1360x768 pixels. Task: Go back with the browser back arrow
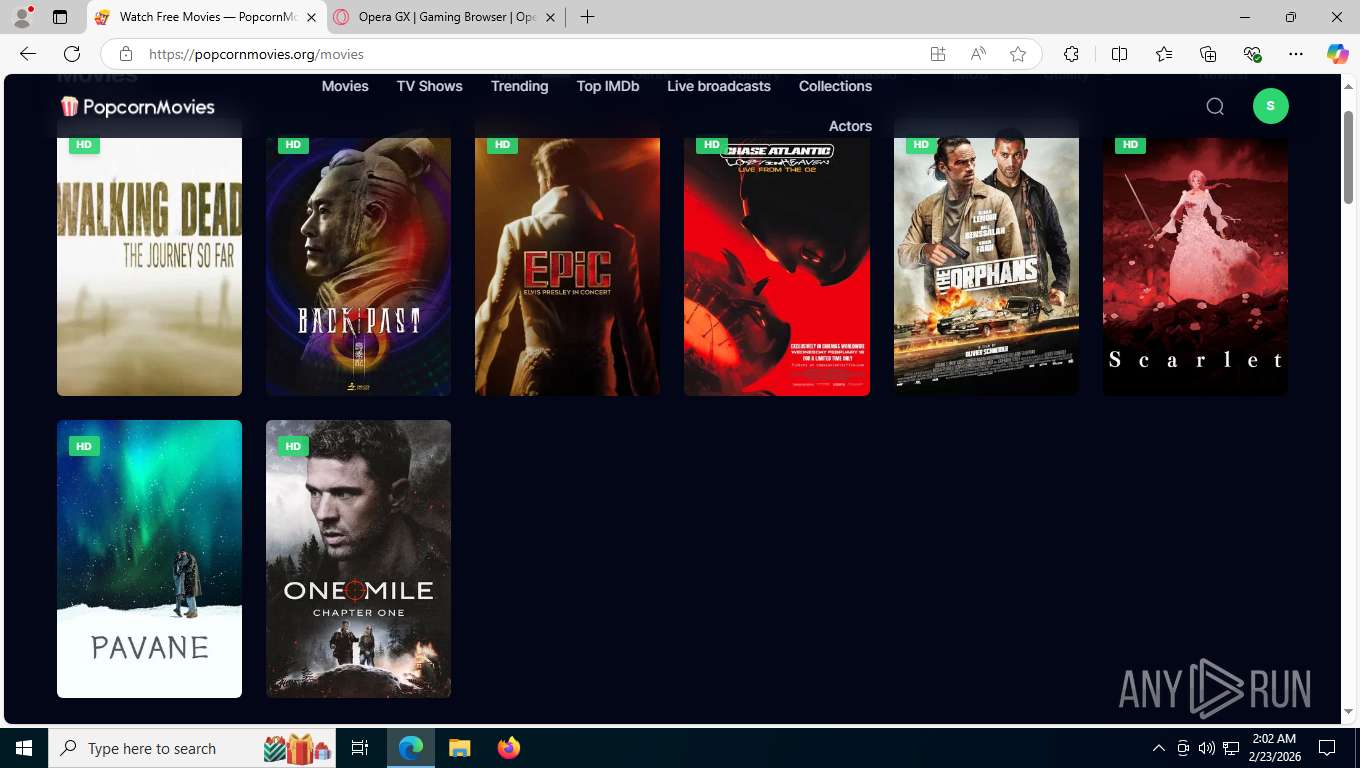(x=28, y=54)
